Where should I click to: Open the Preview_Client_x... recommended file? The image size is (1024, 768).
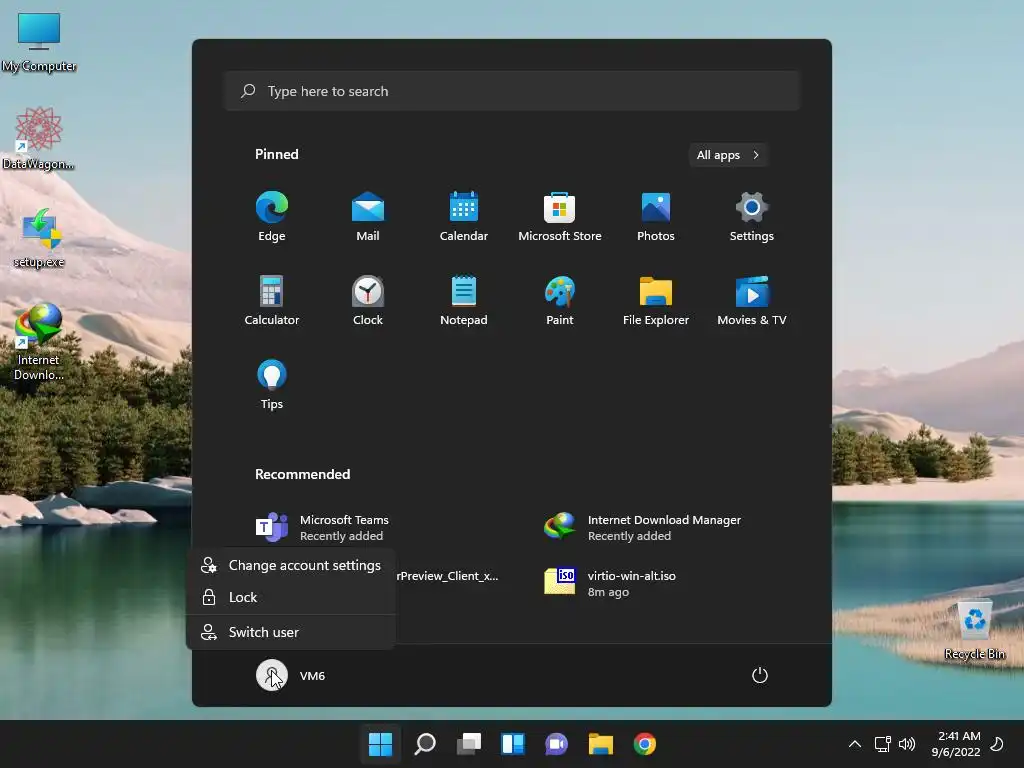[447, 576]
